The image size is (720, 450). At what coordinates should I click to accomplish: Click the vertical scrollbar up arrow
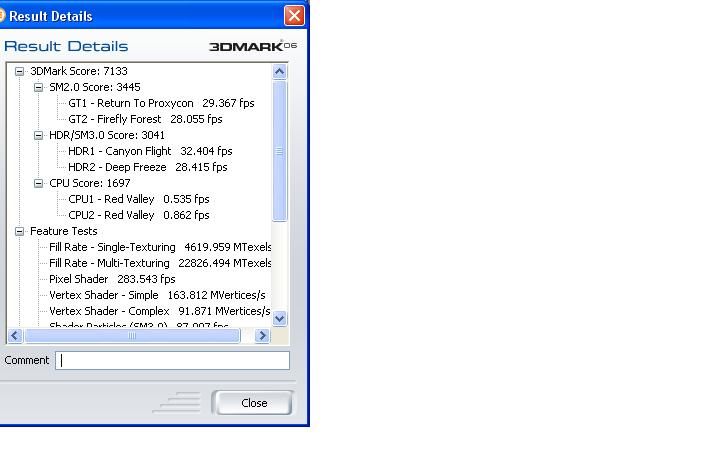(x=279, y=72)
